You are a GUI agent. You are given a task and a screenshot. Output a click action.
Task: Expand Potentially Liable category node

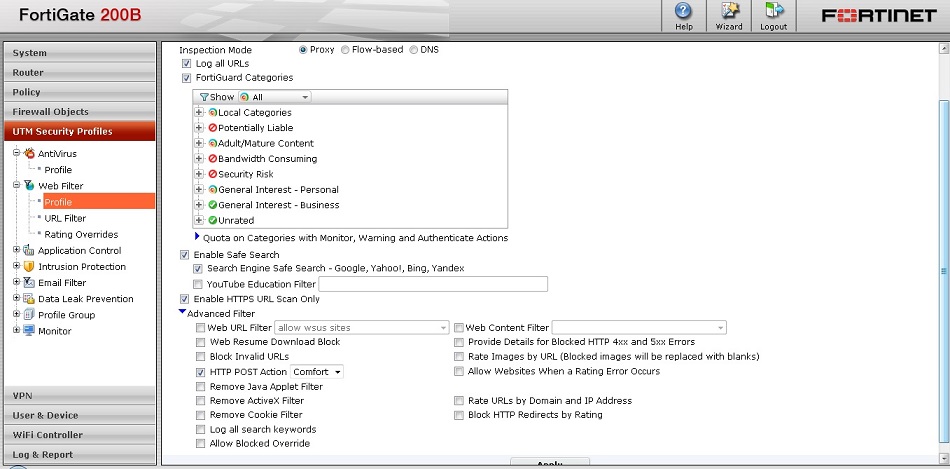tap(199, 128)
